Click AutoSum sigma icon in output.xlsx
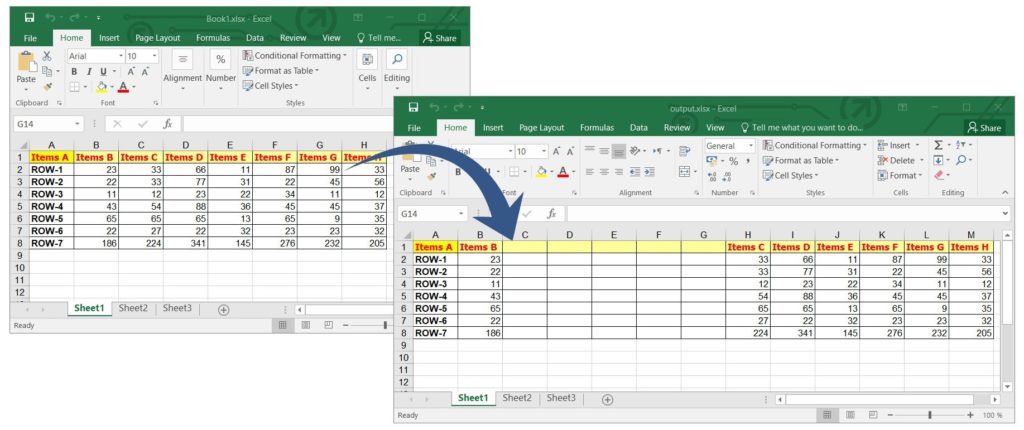The height and width of the screenshot is (430, 1024). pyautogui.click(x=938, y=146)
